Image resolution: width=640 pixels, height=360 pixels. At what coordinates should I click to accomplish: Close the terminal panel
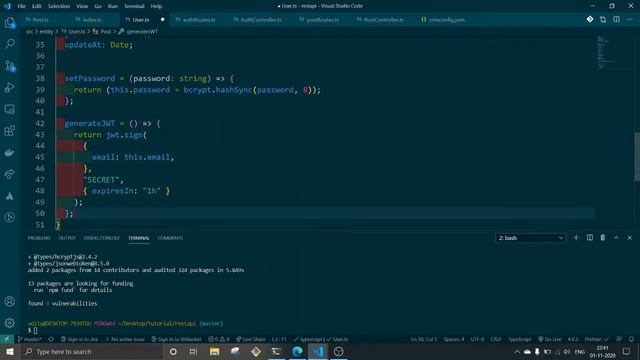coord(629,238)
